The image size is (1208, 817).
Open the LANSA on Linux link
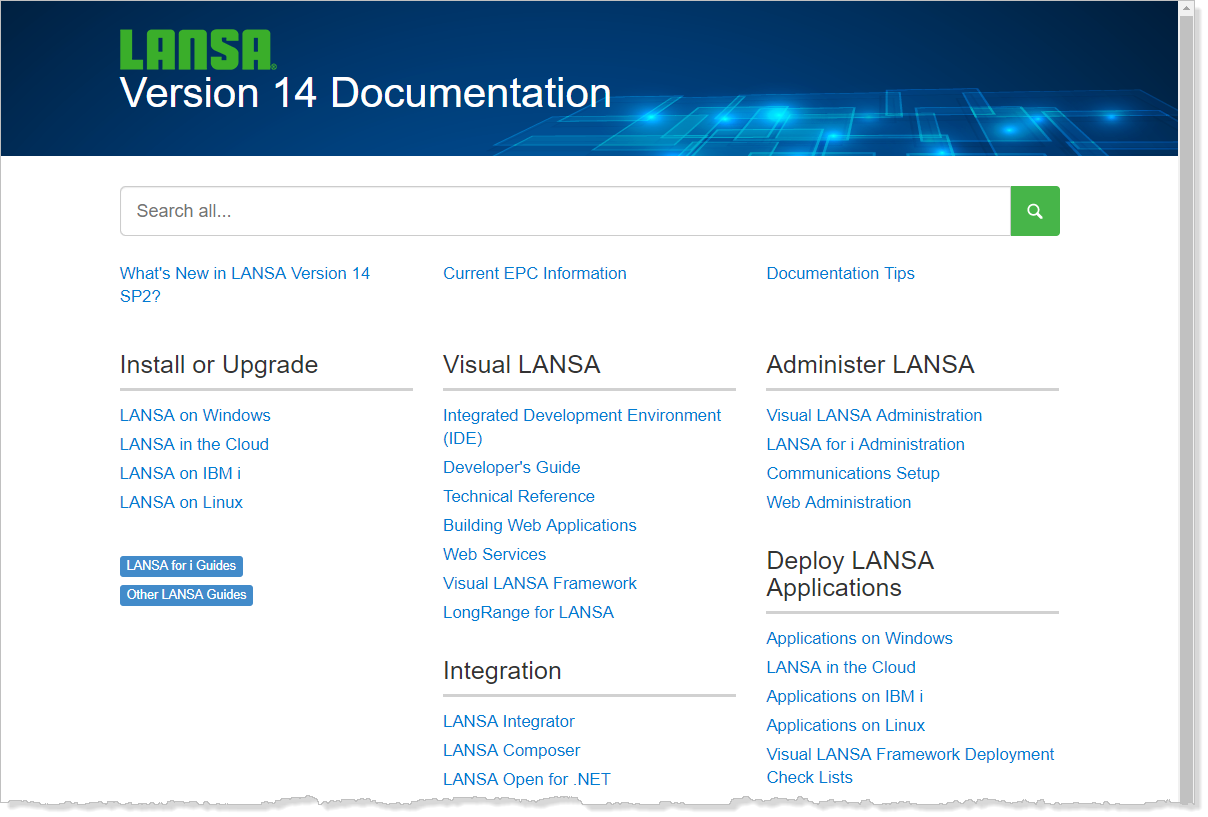(181, 502)
